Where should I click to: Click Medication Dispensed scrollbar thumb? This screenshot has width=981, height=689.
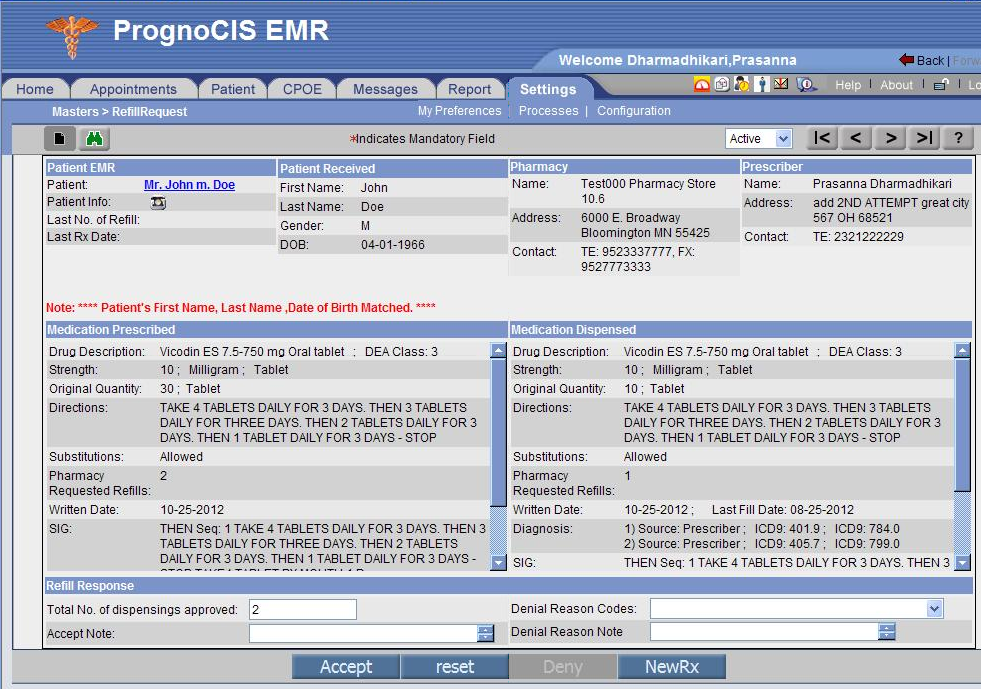pos(963,424)
